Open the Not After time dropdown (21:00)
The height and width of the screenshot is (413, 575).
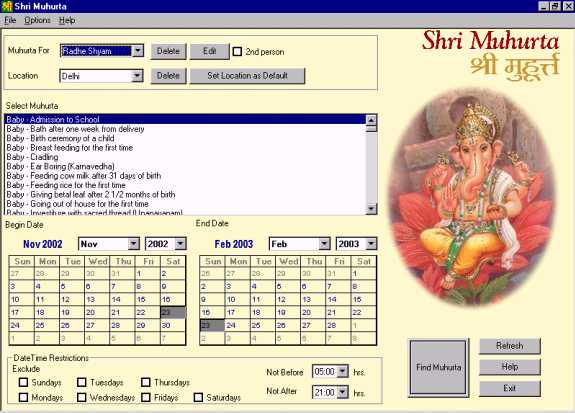coord(342,392)
